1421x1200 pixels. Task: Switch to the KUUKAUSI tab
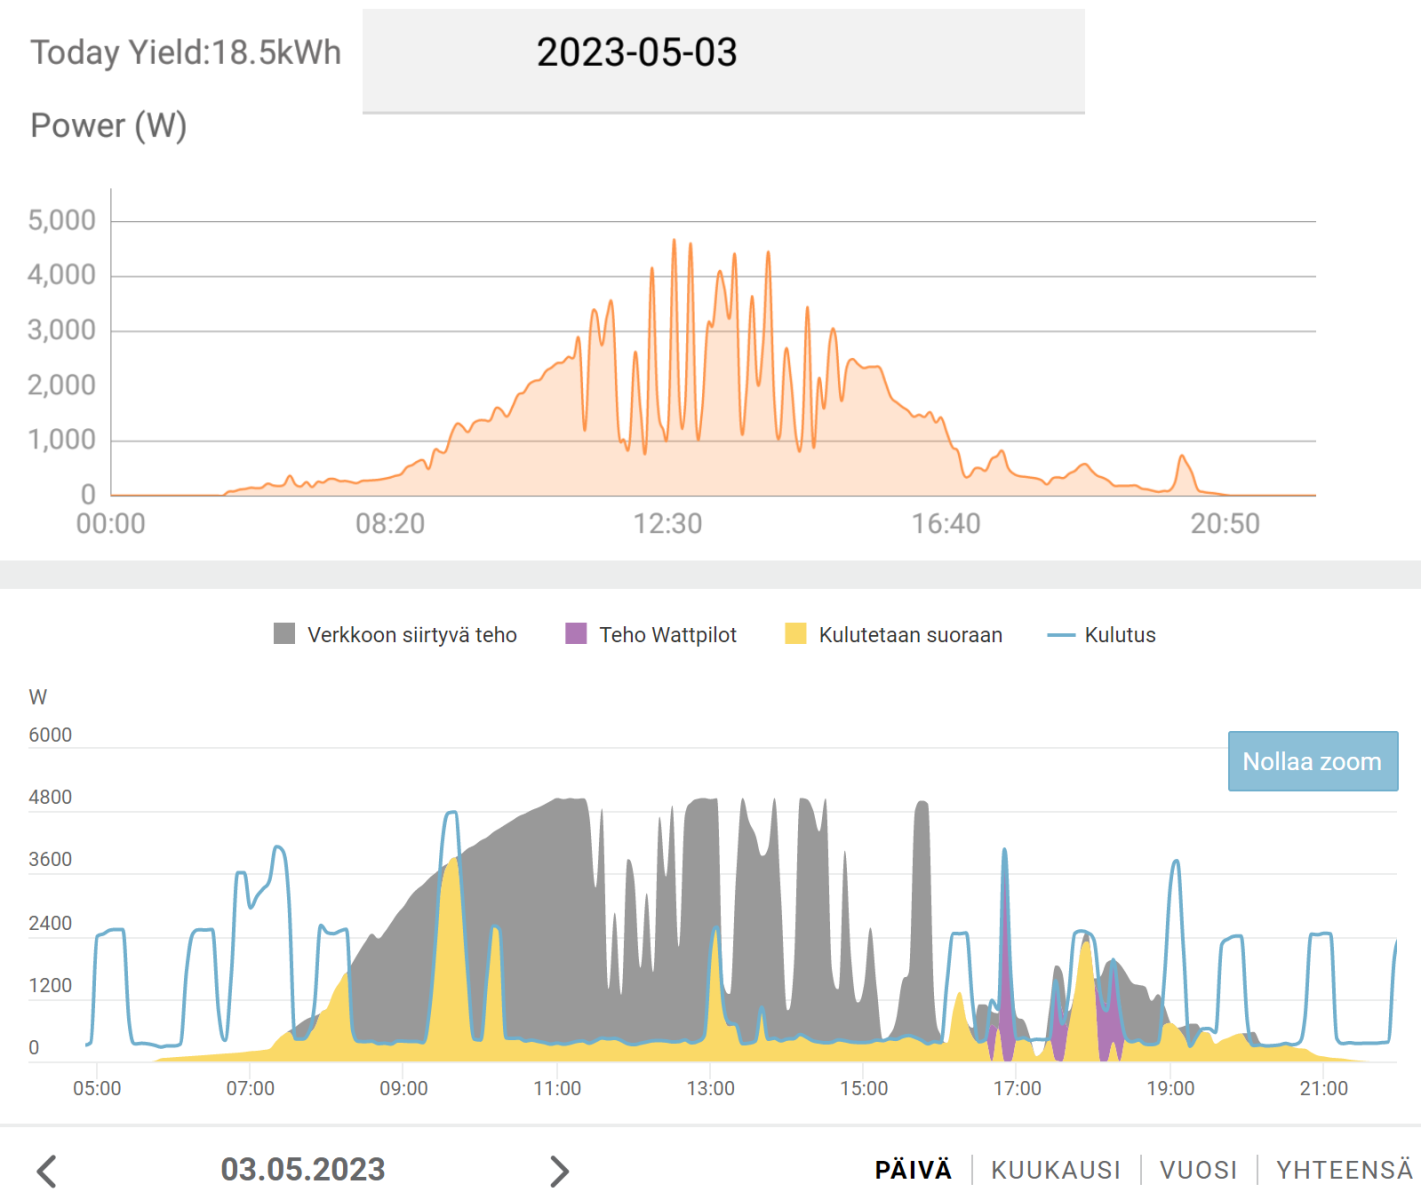point(1056,1170)
